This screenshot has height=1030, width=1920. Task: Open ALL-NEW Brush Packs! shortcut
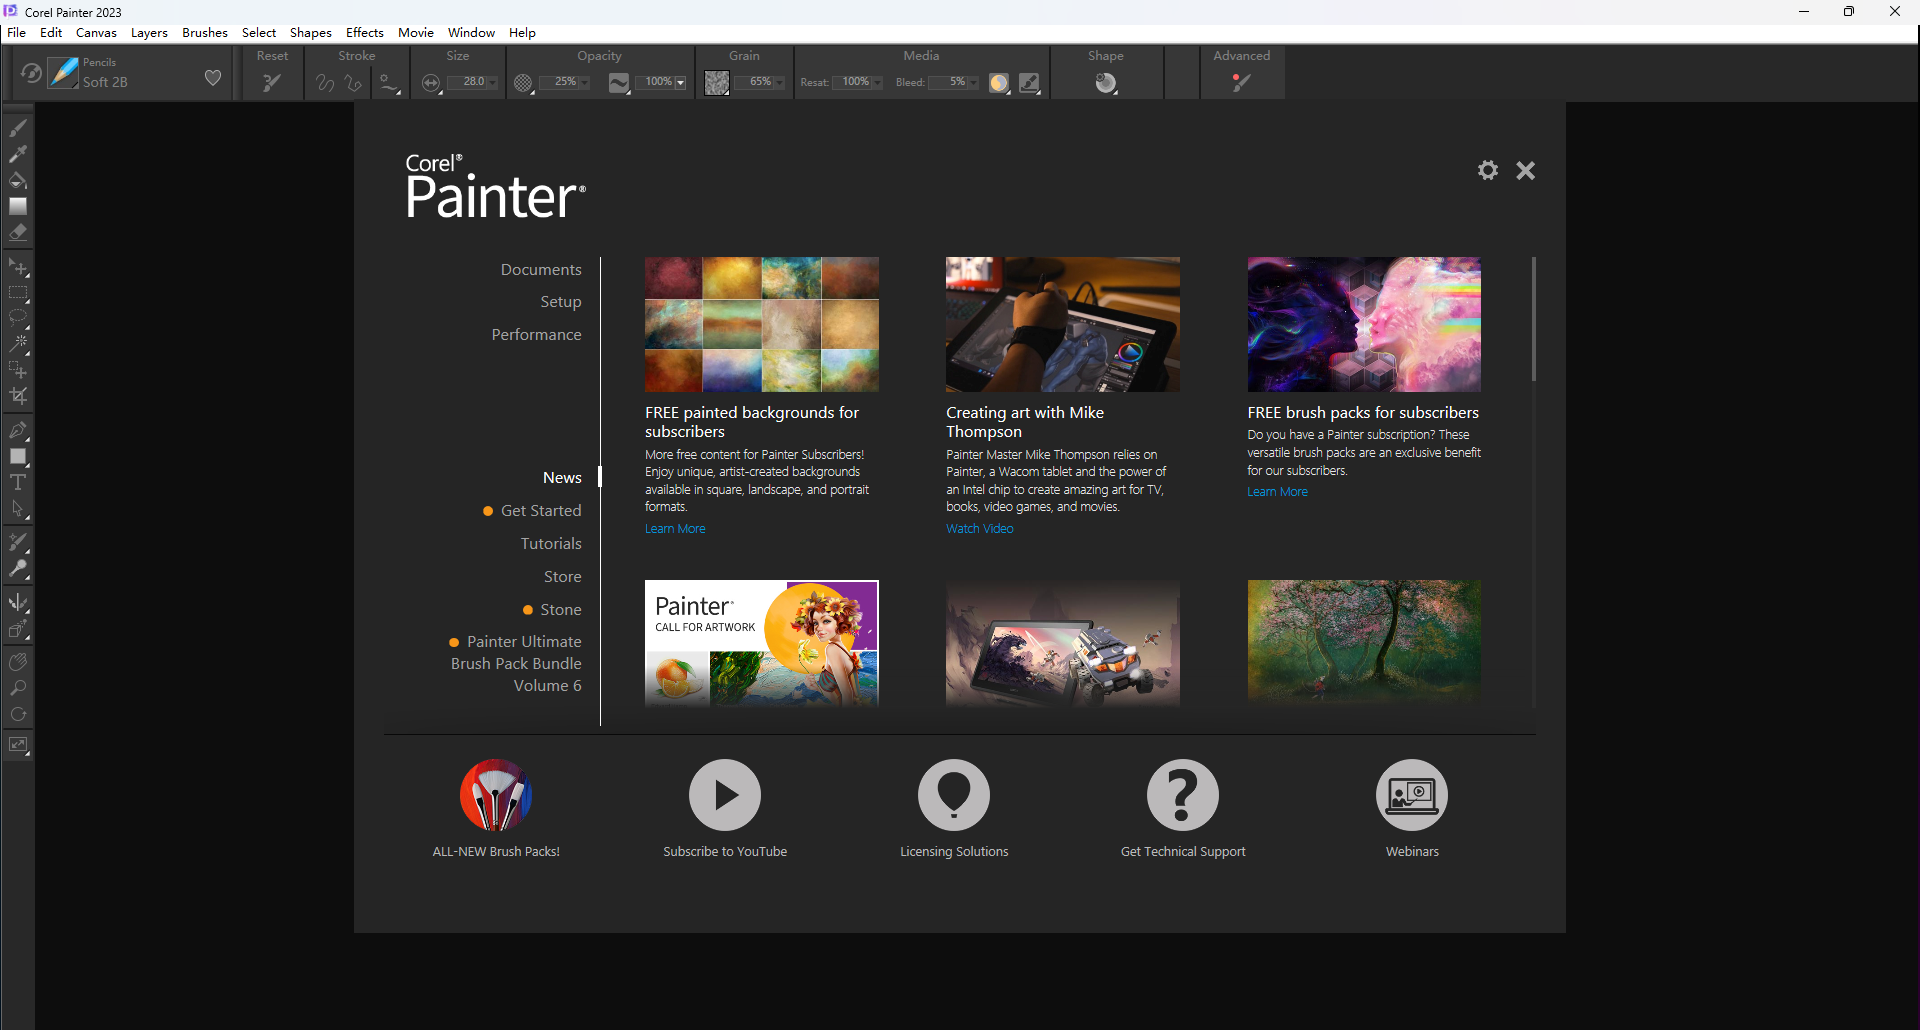tap(496, 795)
